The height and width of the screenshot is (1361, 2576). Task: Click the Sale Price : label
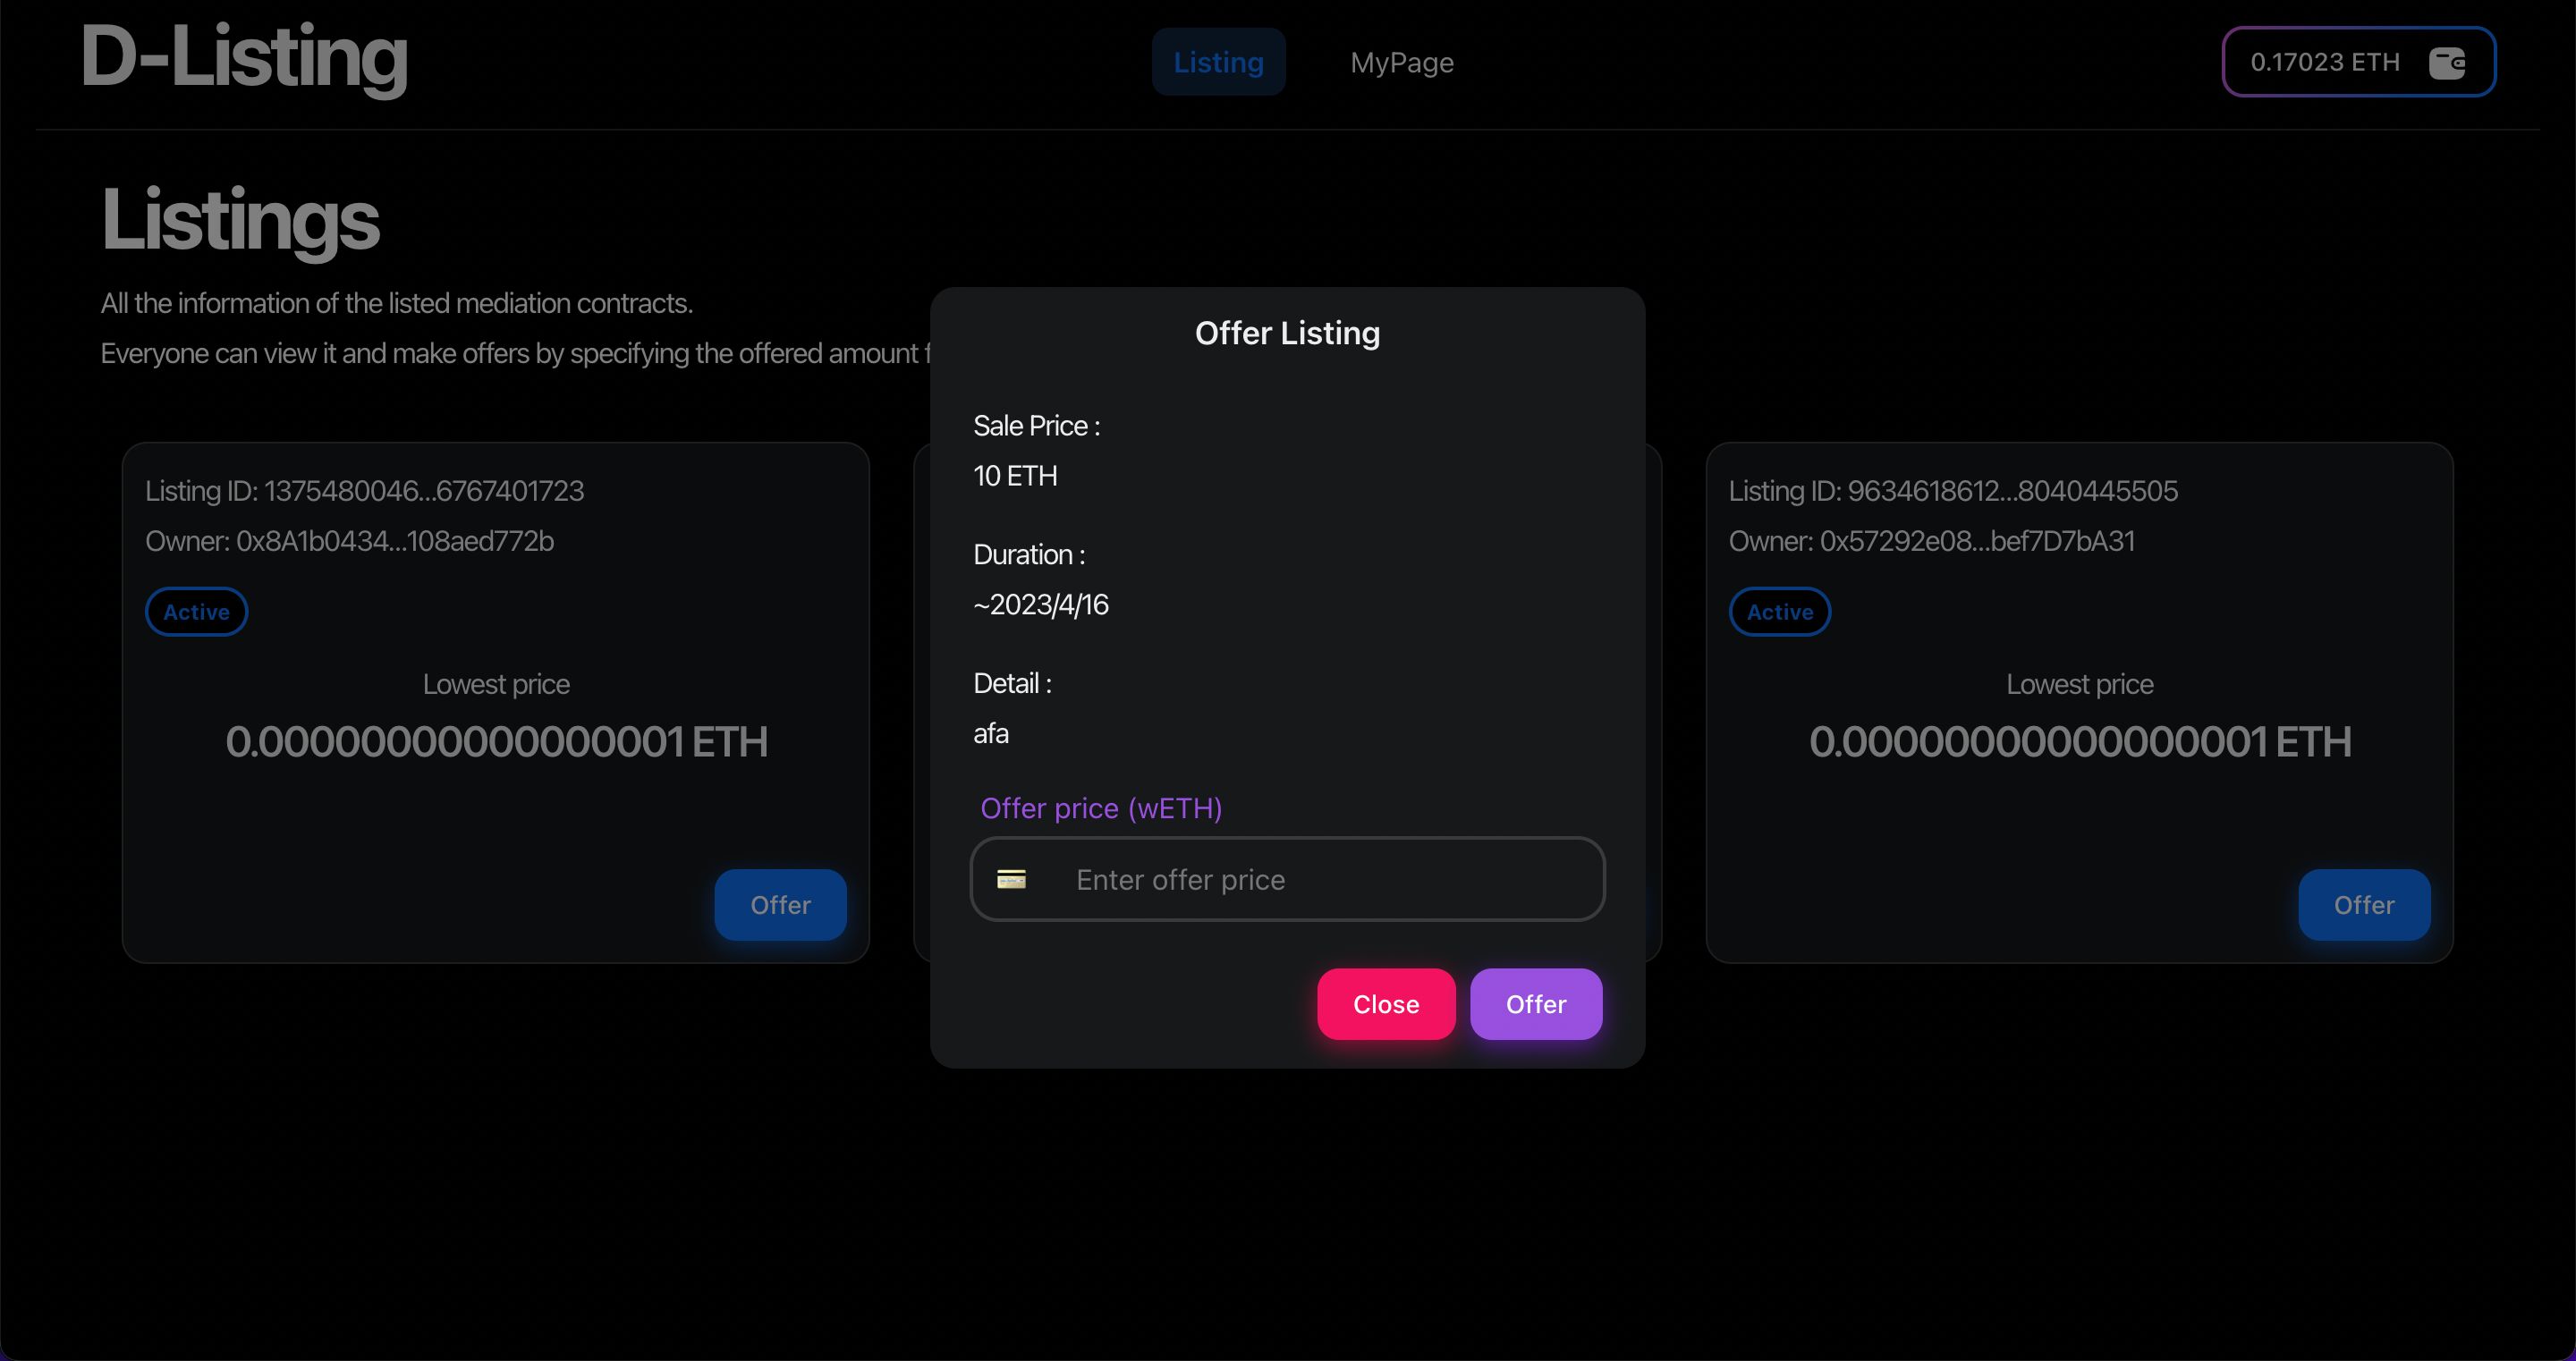click(1036, 426)
